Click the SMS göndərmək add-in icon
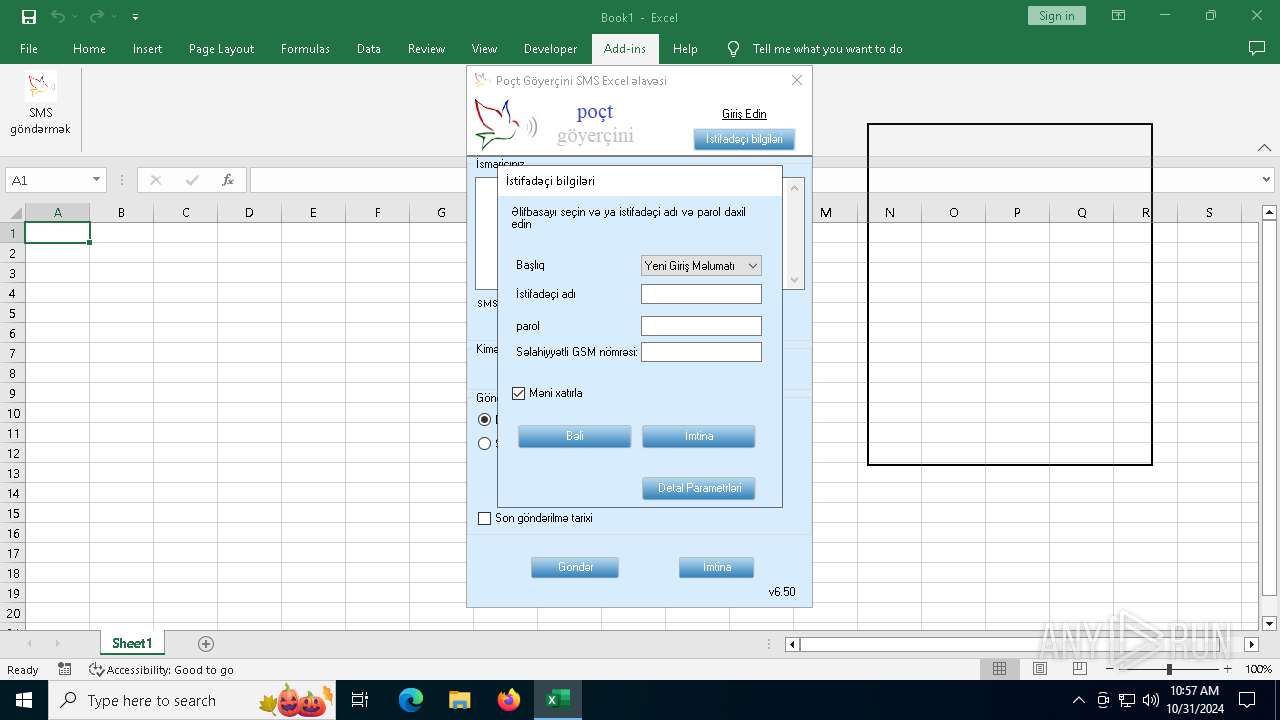Viewport: 1280px width, 720px height. click(x=41, y=104)
